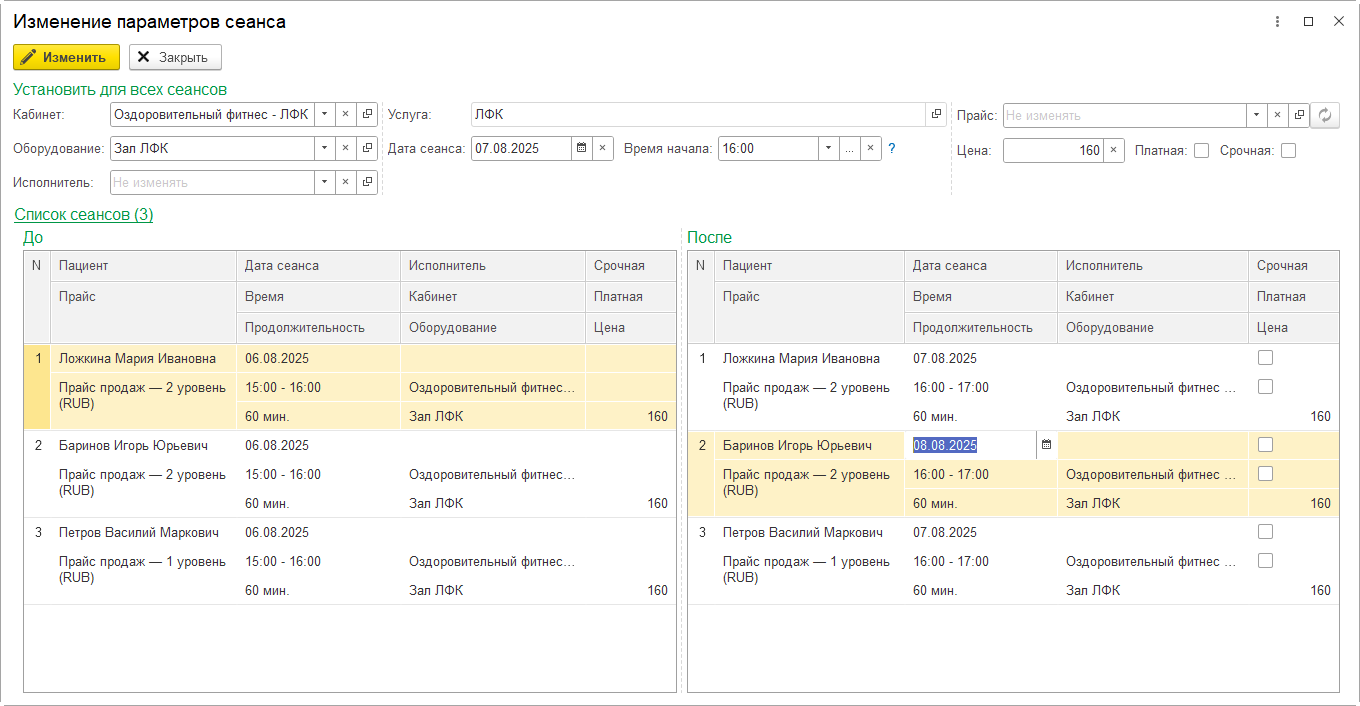Viewport: 1360px width, 706px height.
Task: Open the calendar picker for Дата сеанса
Action: (581, 148)
